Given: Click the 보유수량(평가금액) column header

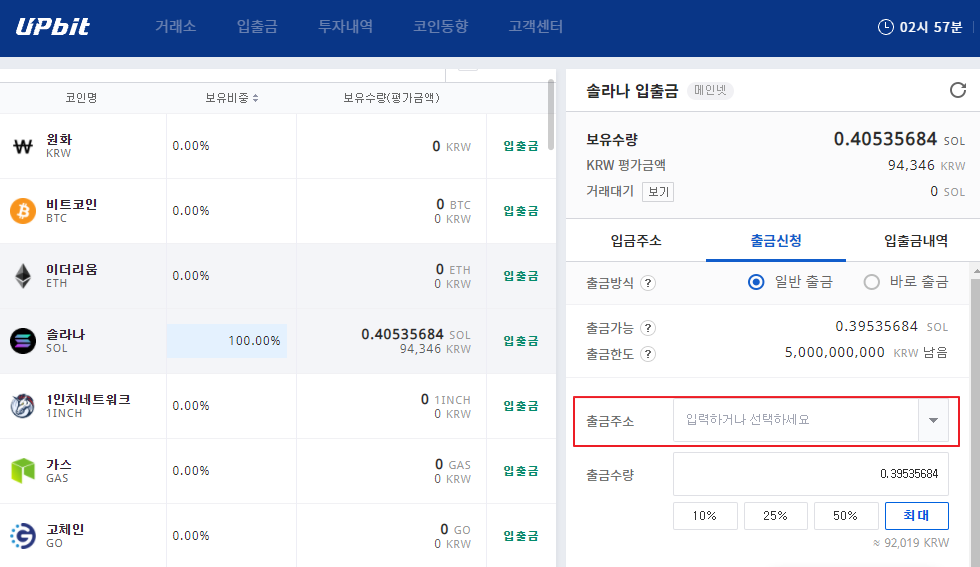Looking at the screenshot, I should (x=391, y=98).
